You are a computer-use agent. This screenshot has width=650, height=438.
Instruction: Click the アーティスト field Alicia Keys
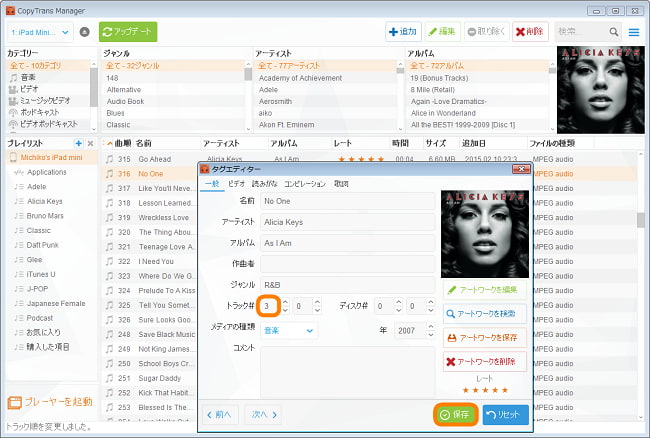pos(347,222)
